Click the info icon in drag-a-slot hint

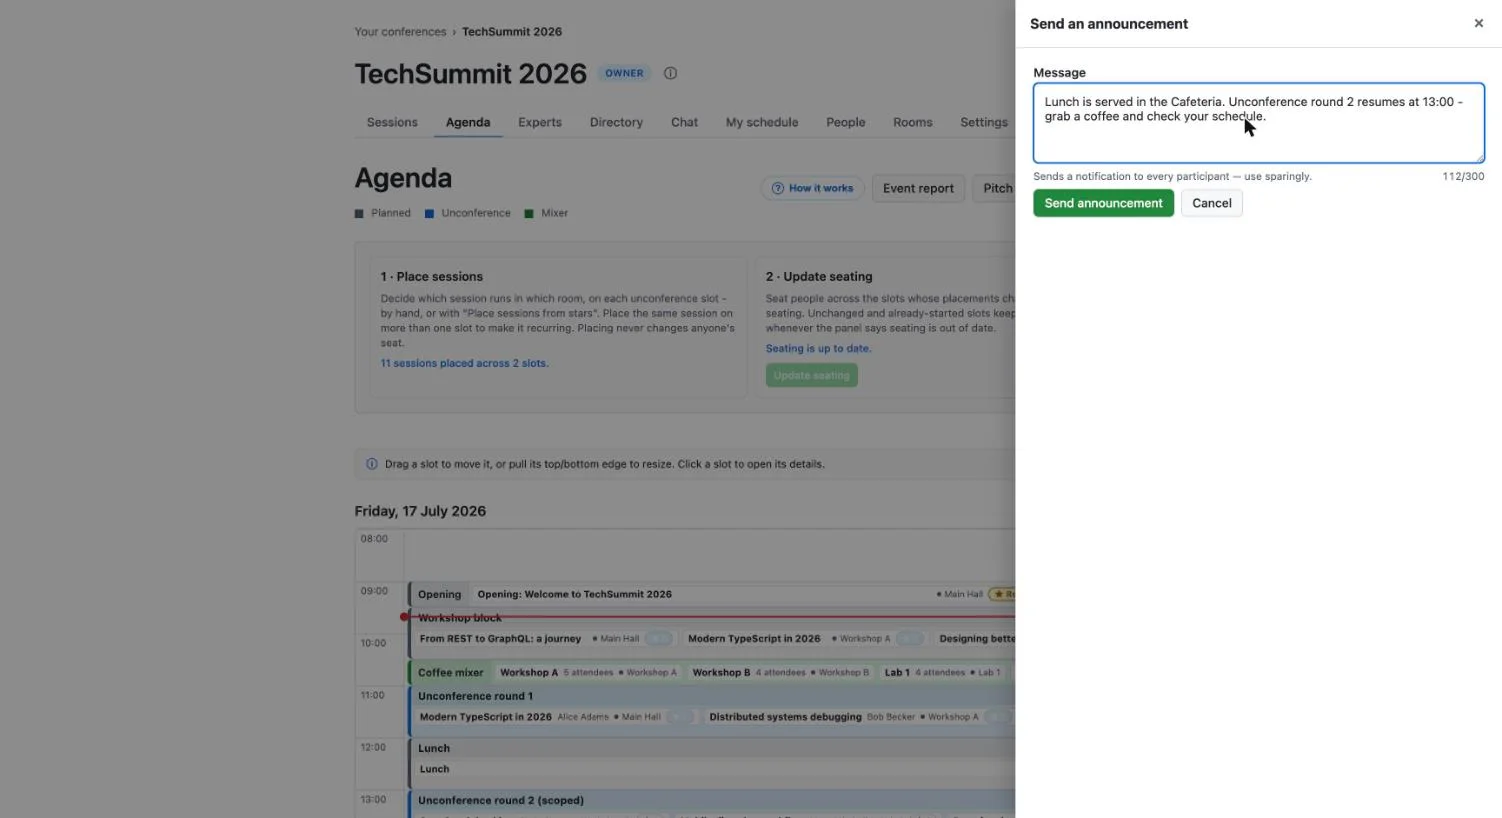coord(372,464)
